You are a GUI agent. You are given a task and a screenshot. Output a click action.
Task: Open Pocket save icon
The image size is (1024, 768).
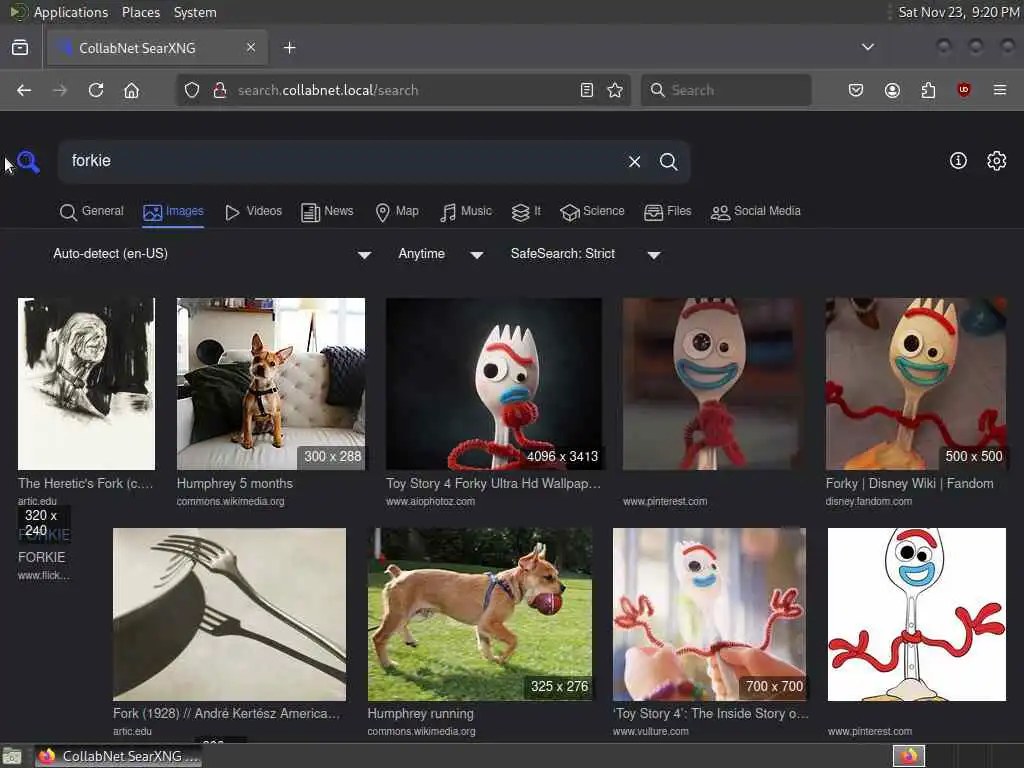(856, 90)
